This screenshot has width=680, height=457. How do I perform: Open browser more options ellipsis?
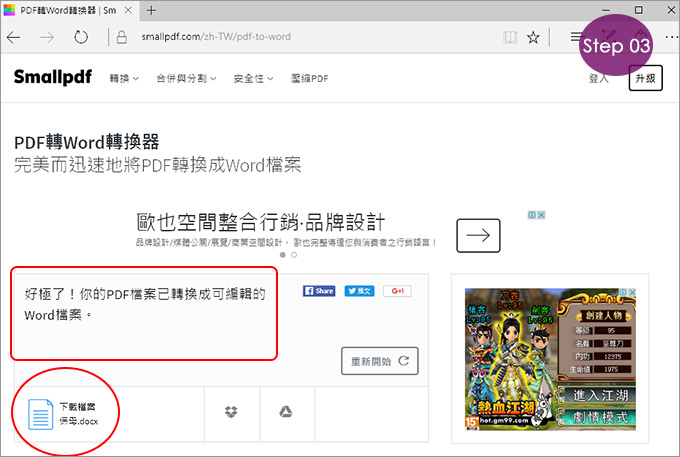coord(671,37)
